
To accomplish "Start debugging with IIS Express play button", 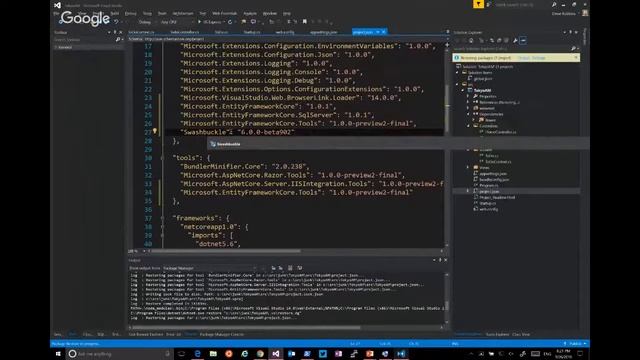I will [200, 22].
